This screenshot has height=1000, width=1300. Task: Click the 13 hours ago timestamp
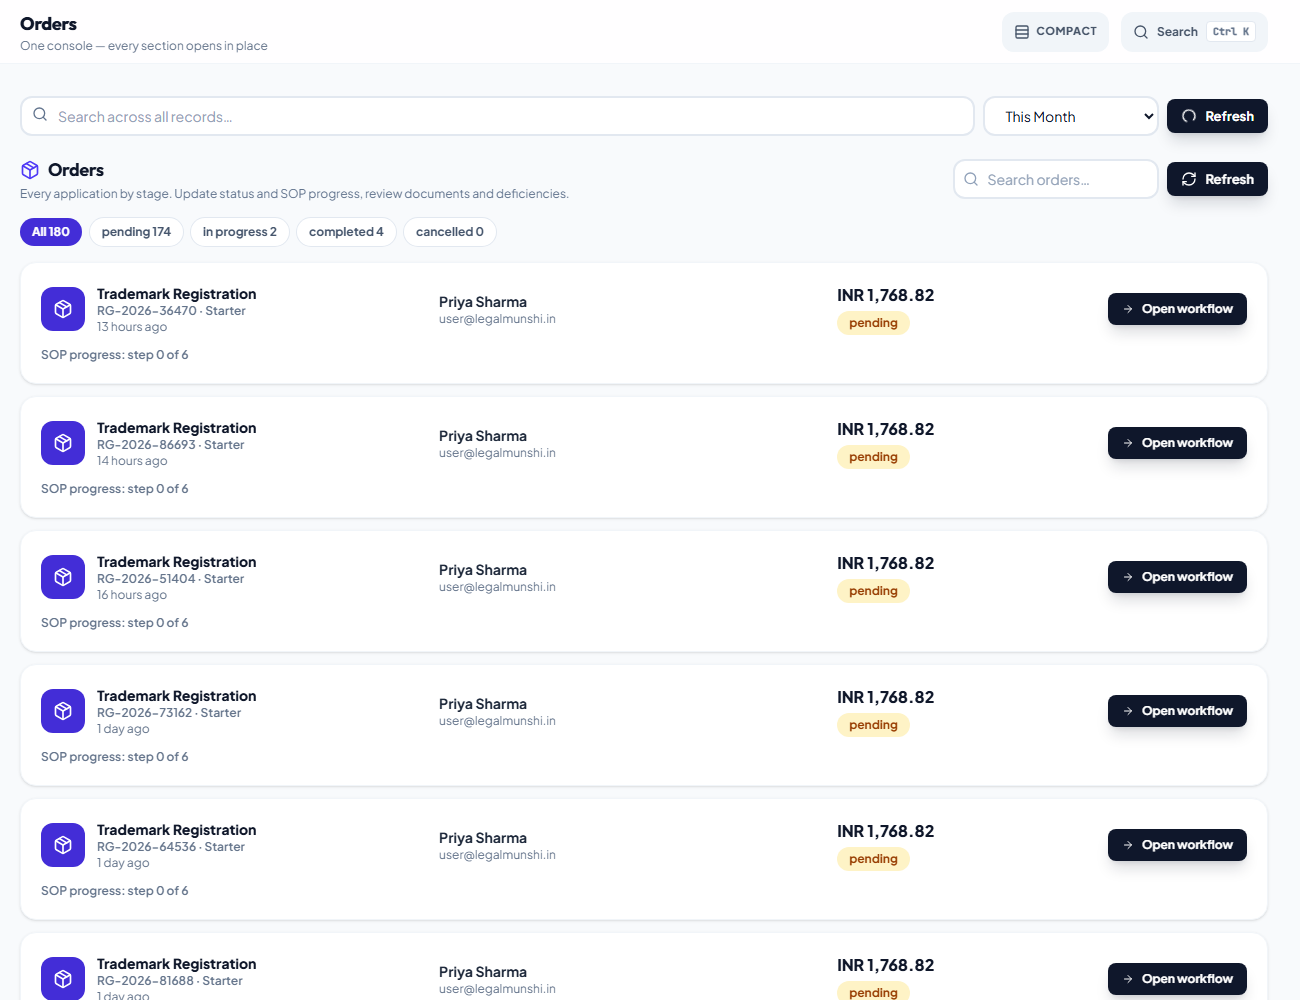pyautogui.click(x=132, y=327)
